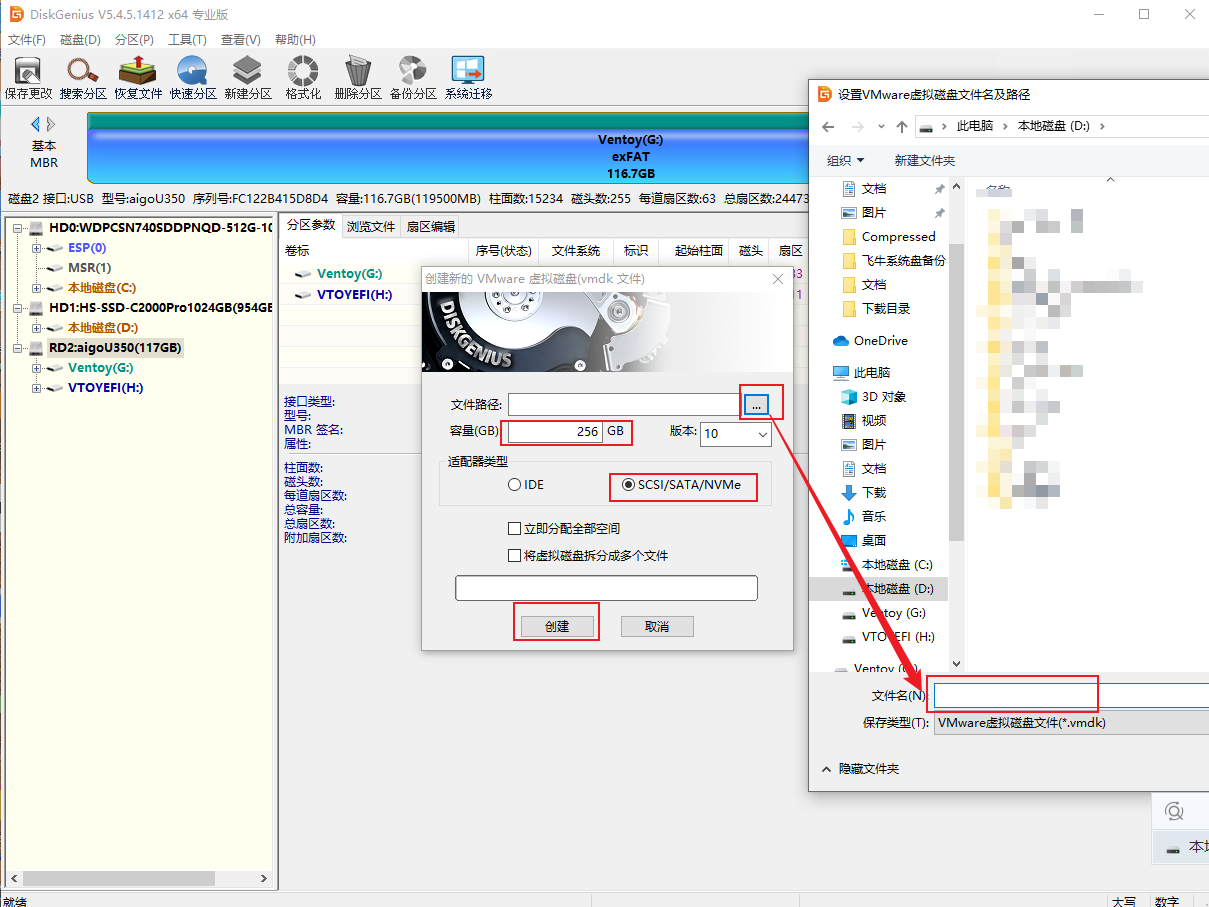
Task: Open the 查看(V) menu
Action: coord(241,40)
